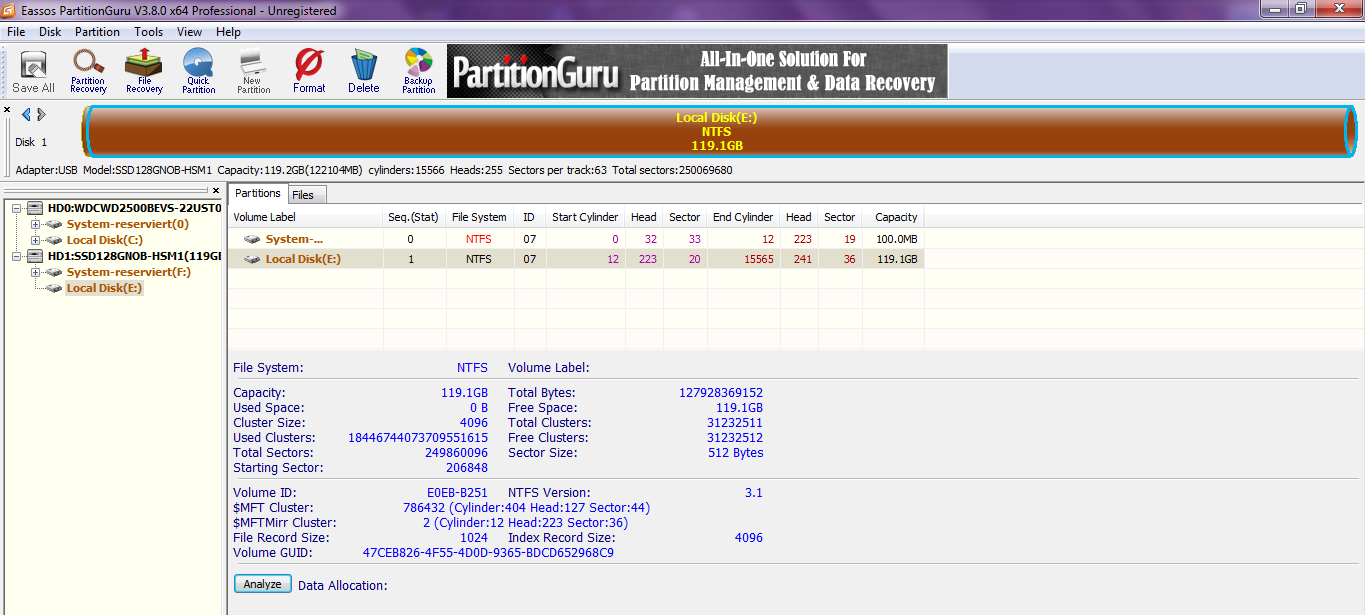Sort by Volume Label column header
Image resolution: width=1365 pixels, height=615 pixels.
[x=305, y=217]
